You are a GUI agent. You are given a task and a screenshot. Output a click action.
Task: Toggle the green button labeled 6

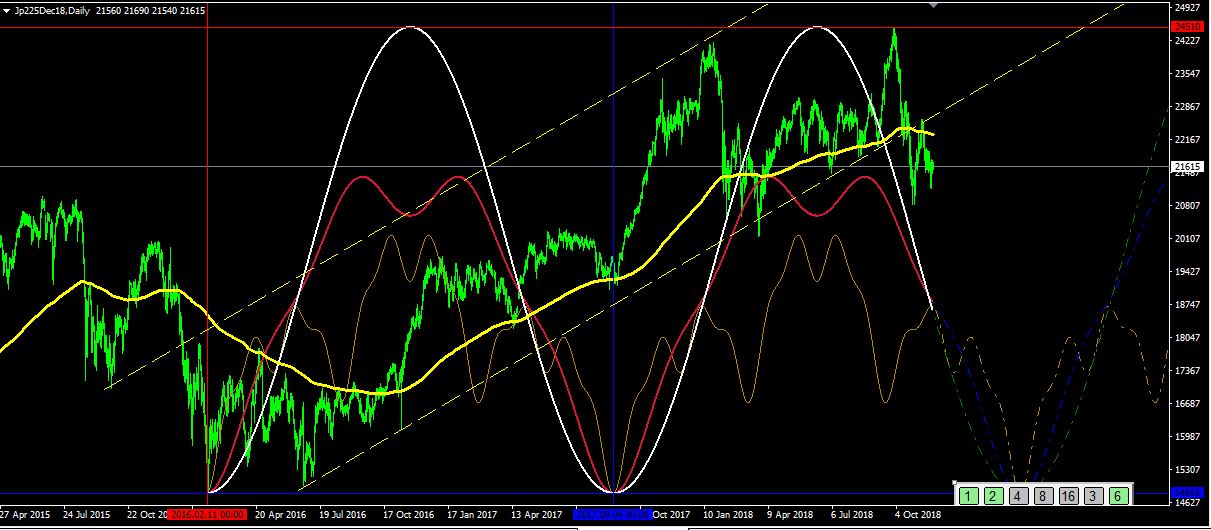pyautogui.click(x=1117, y=495)
